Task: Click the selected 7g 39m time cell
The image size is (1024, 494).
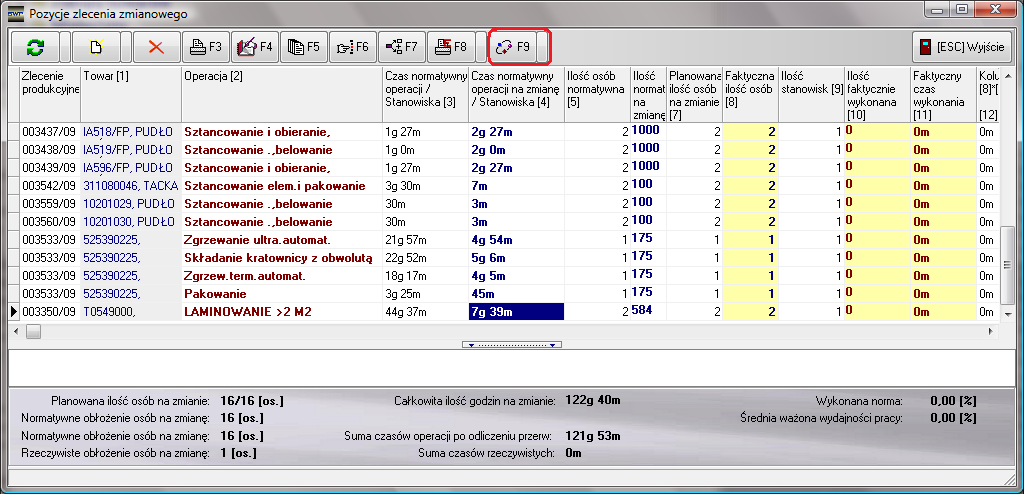Action: (x=516, y=312)
